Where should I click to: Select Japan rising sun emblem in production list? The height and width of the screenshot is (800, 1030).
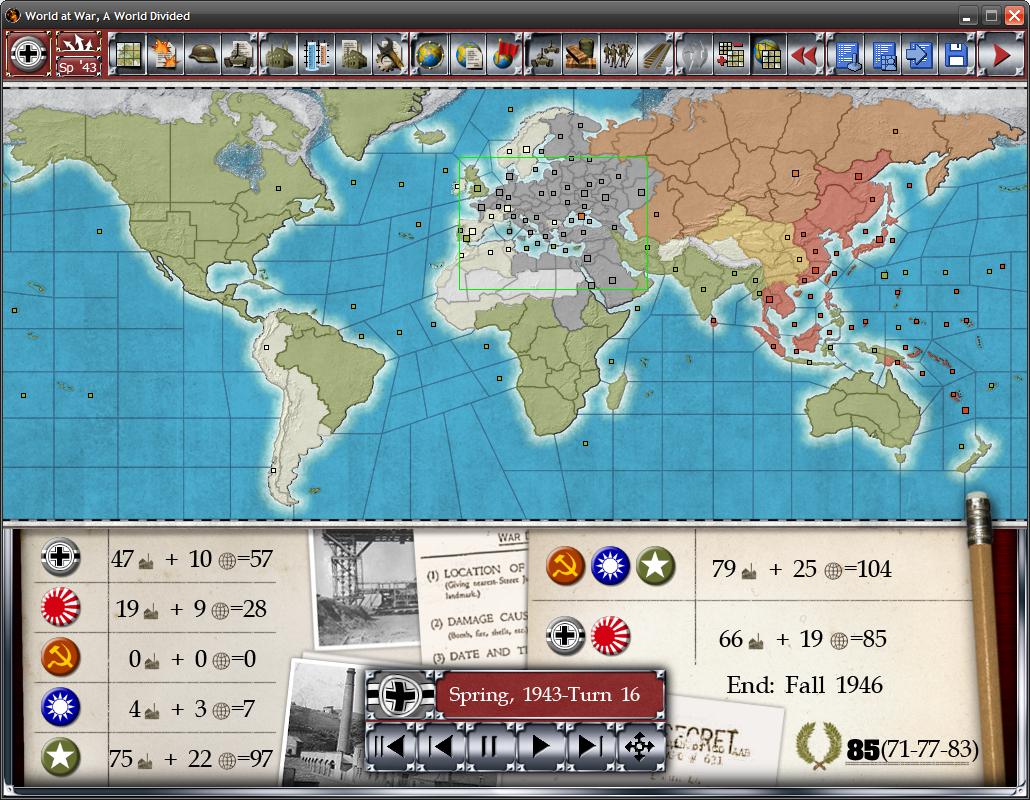tap(60, 607)
